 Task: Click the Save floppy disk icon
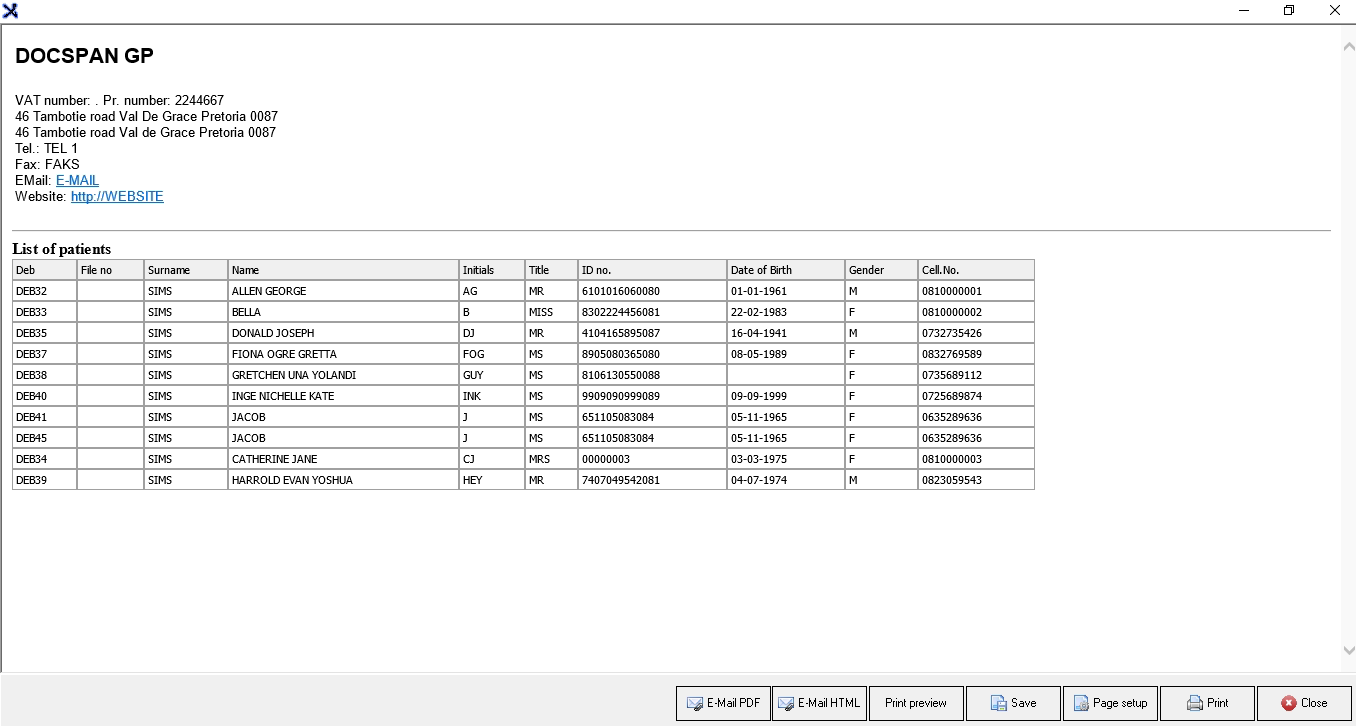pyautogui.click(x=998, y=704)
